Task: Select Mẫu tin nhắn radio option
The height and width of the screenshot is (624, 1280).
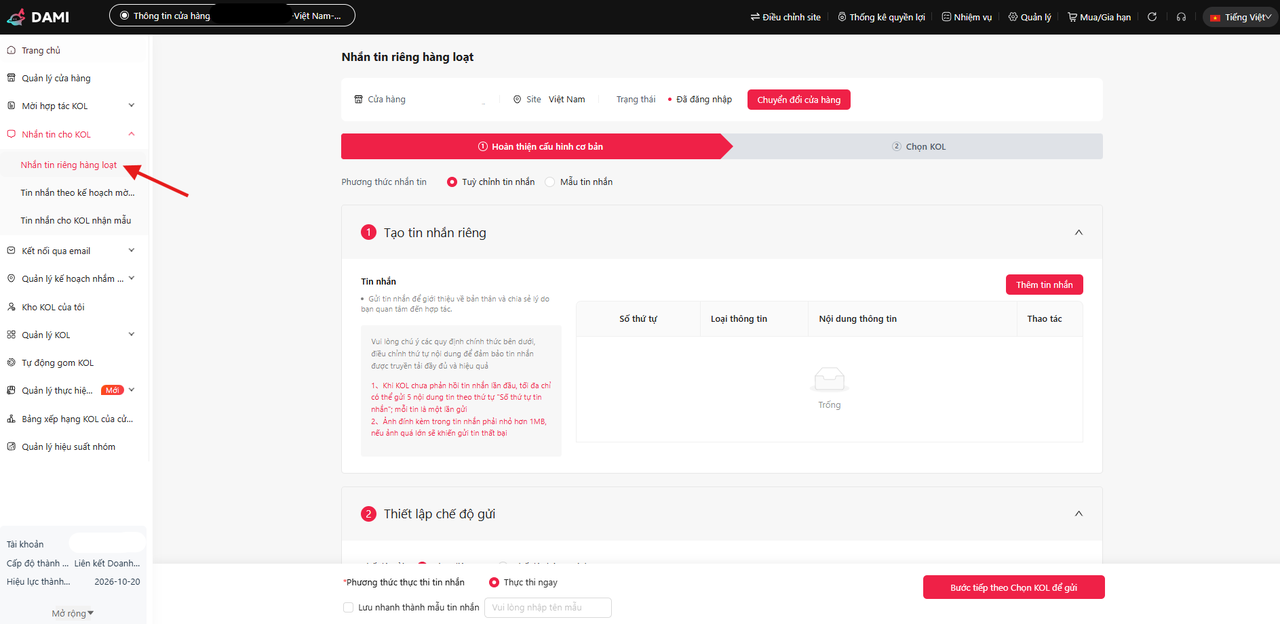Action: (x=550, y=182)
